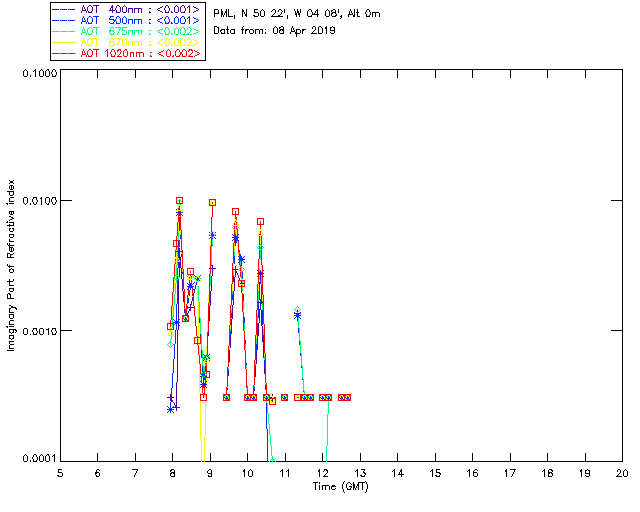The width and height of the screenshot is (640, 512).
Task: Select the 0.0010 y-axis tick label
Action: click(x=38, y=331)
